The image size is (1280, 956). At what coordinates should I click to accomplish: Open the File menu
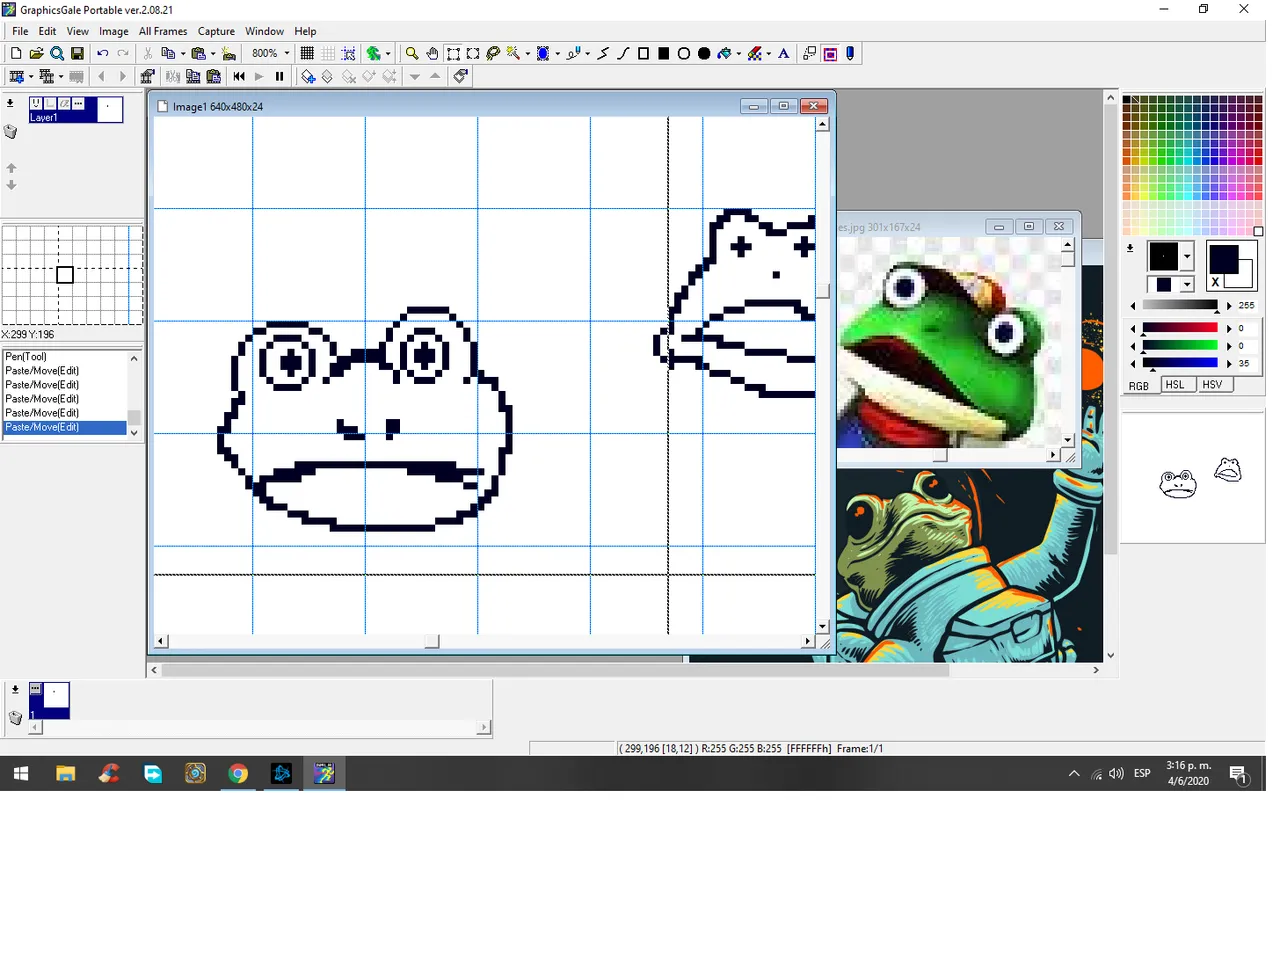[20, 31]
